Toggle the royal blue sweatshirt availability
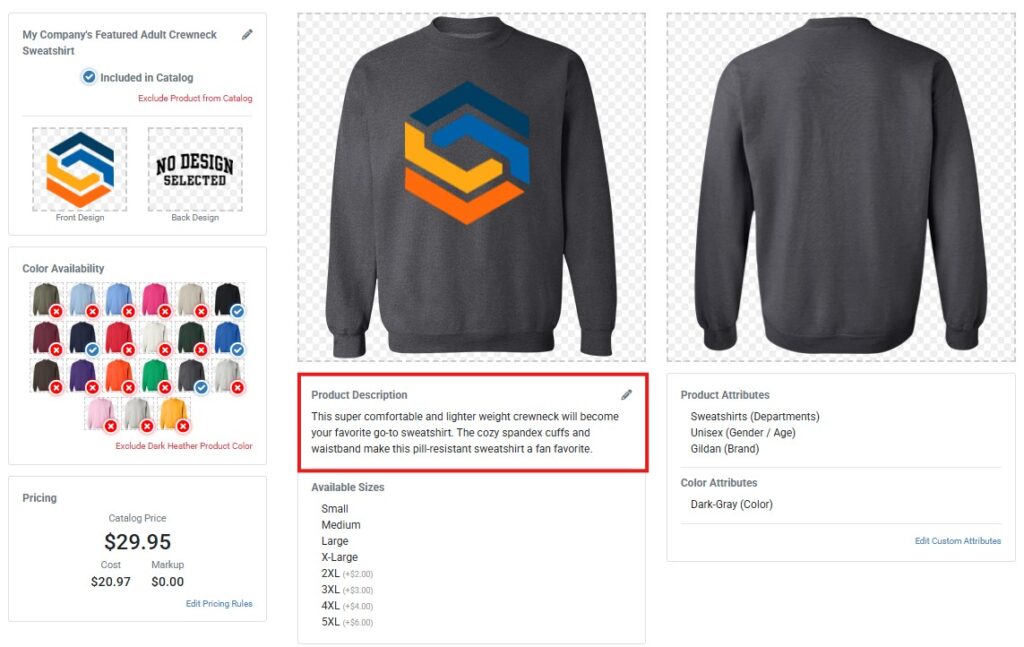This screenshot has height=647, width=1024. (229, 338)
